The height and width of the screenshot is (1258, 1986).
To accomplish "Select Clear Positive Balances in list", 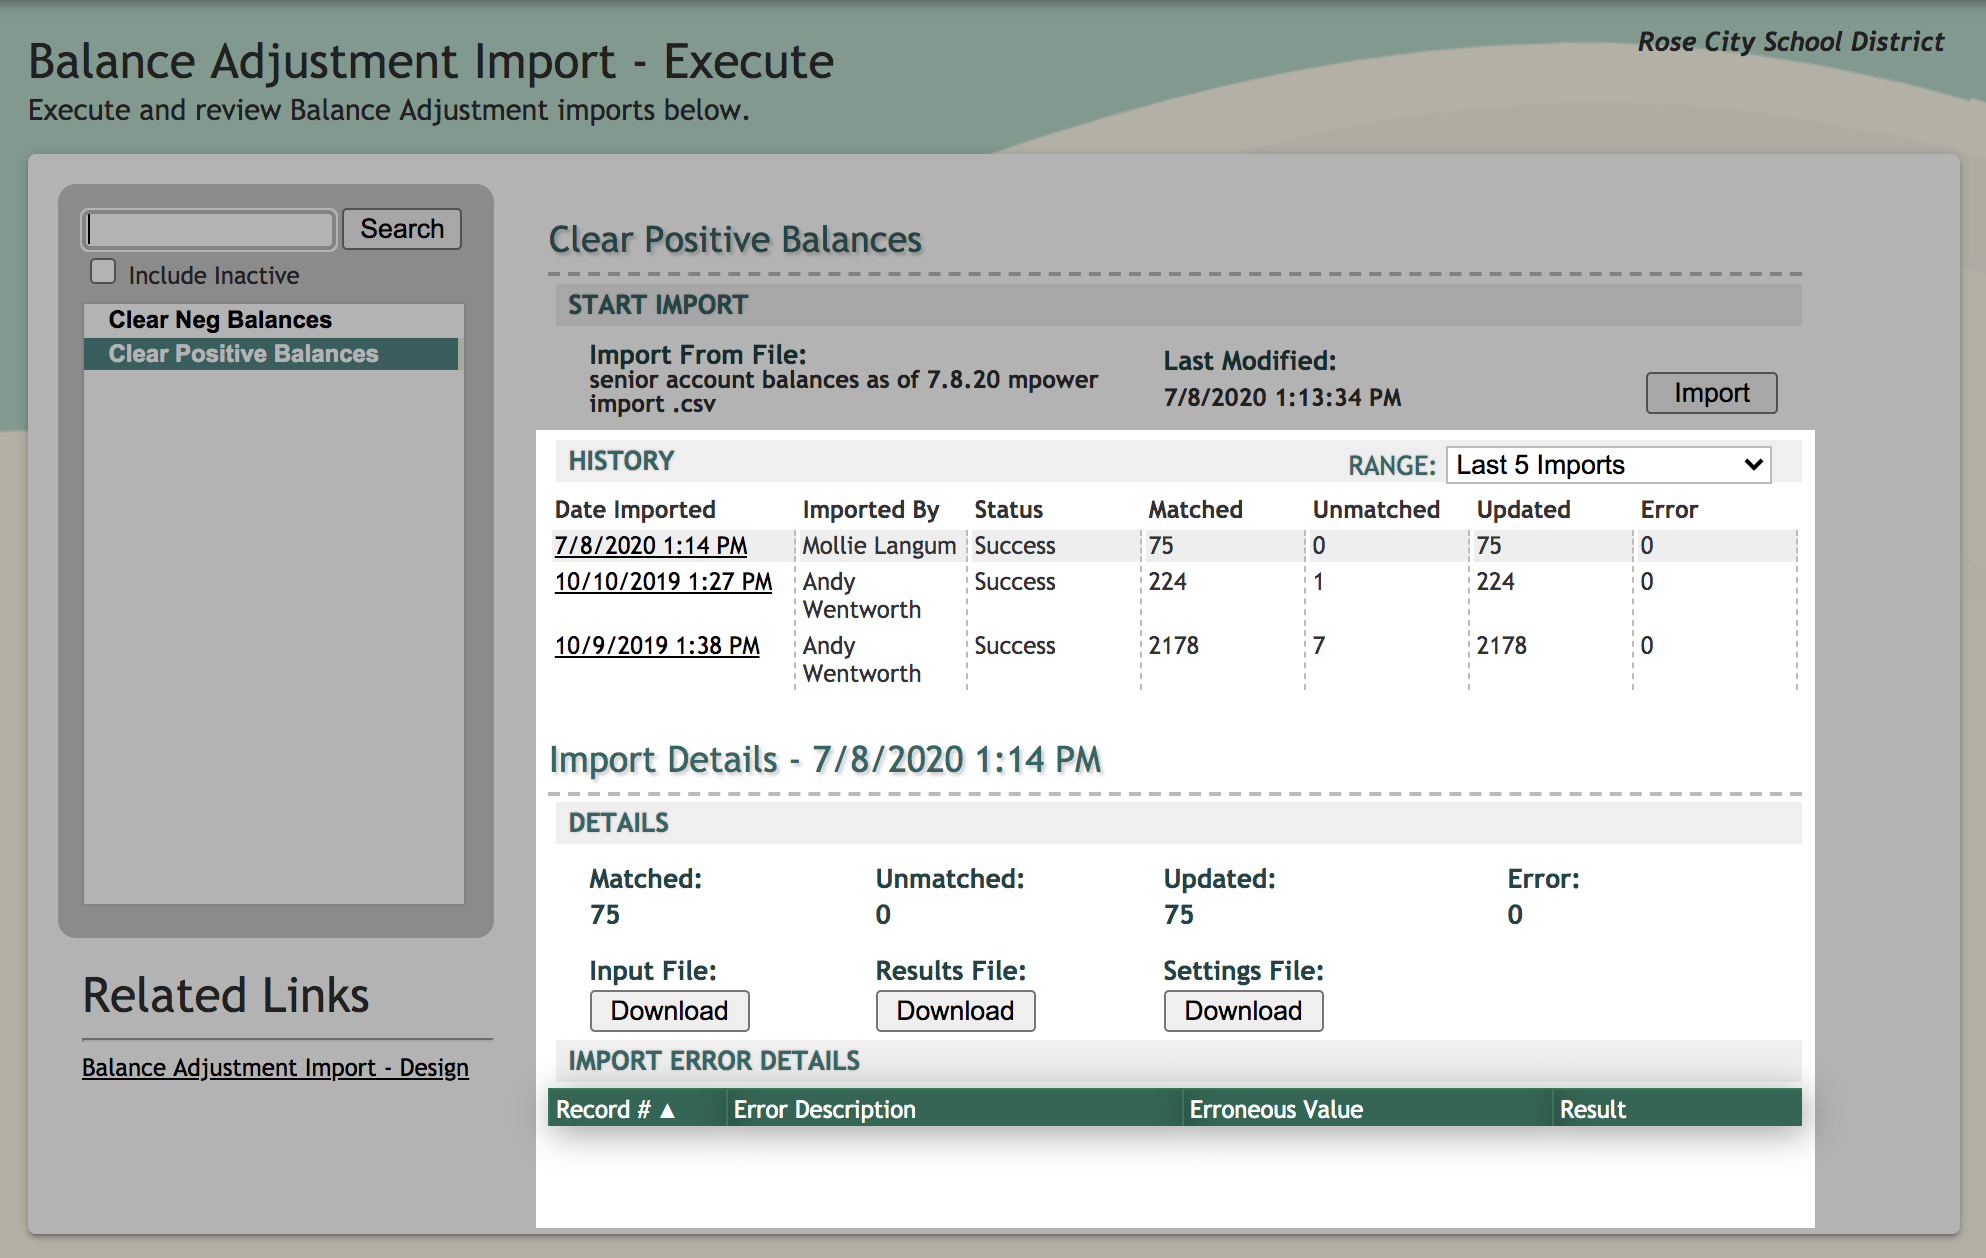I will click(243, 354).
